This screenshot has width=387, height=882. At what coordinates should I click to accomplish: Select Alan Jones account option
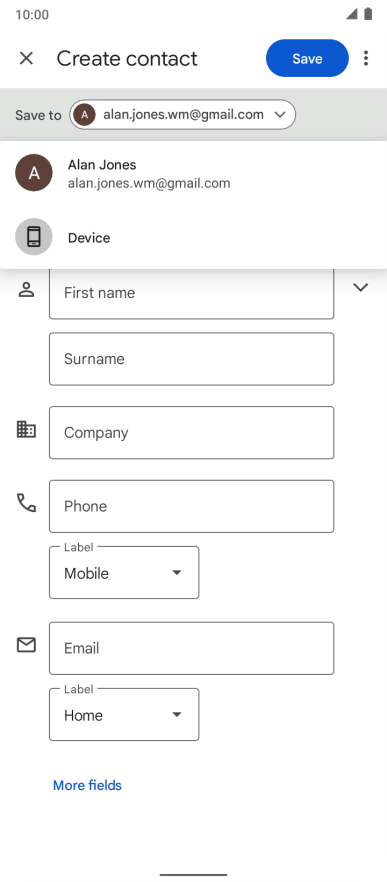pos(194,173)
